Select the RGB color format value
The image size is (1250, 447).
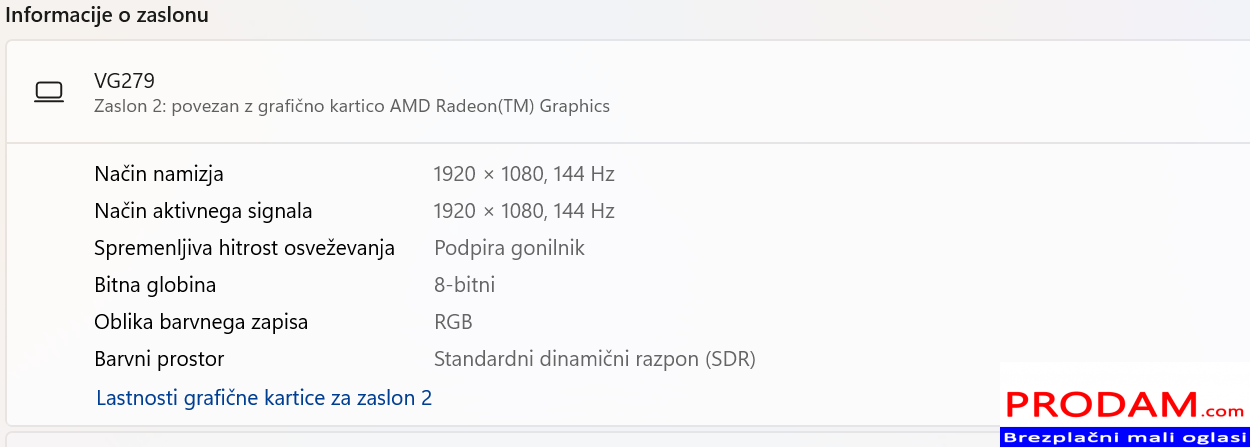[x=453, y=322]
